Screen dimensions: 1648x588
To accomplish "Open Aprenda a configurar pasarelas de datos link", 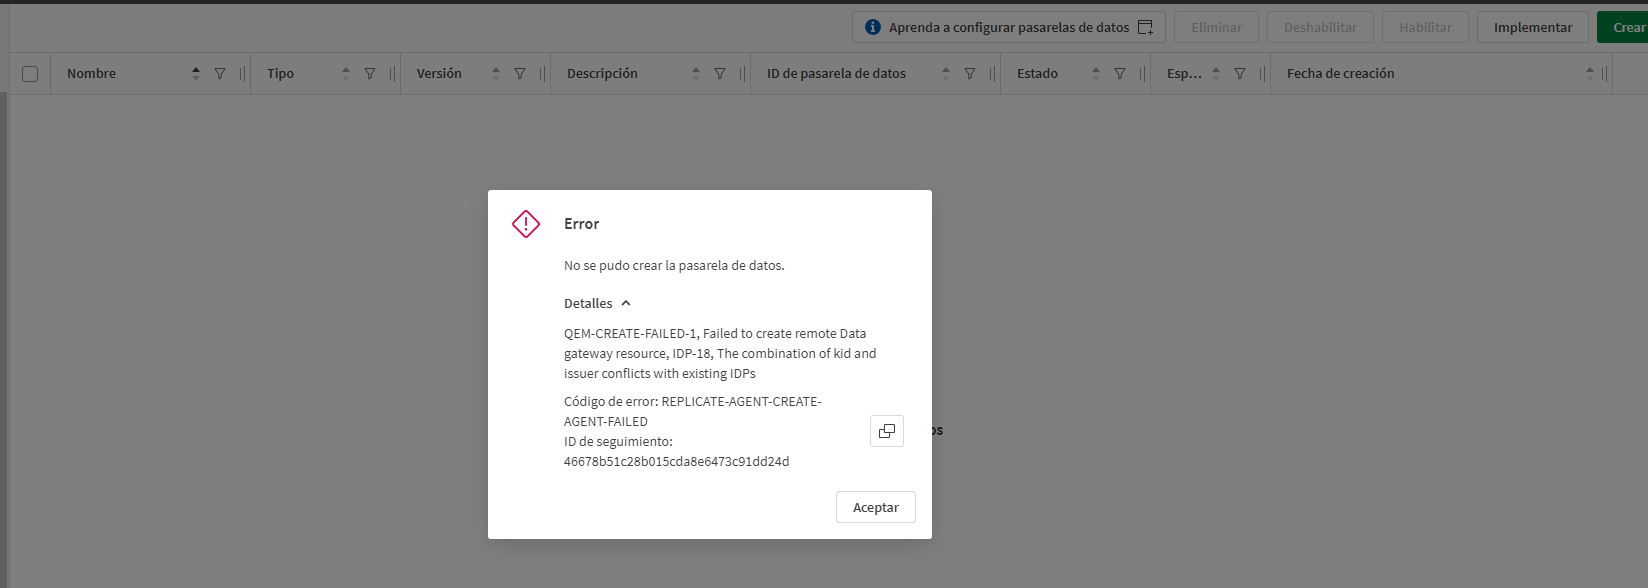I will click(1009, 27).
